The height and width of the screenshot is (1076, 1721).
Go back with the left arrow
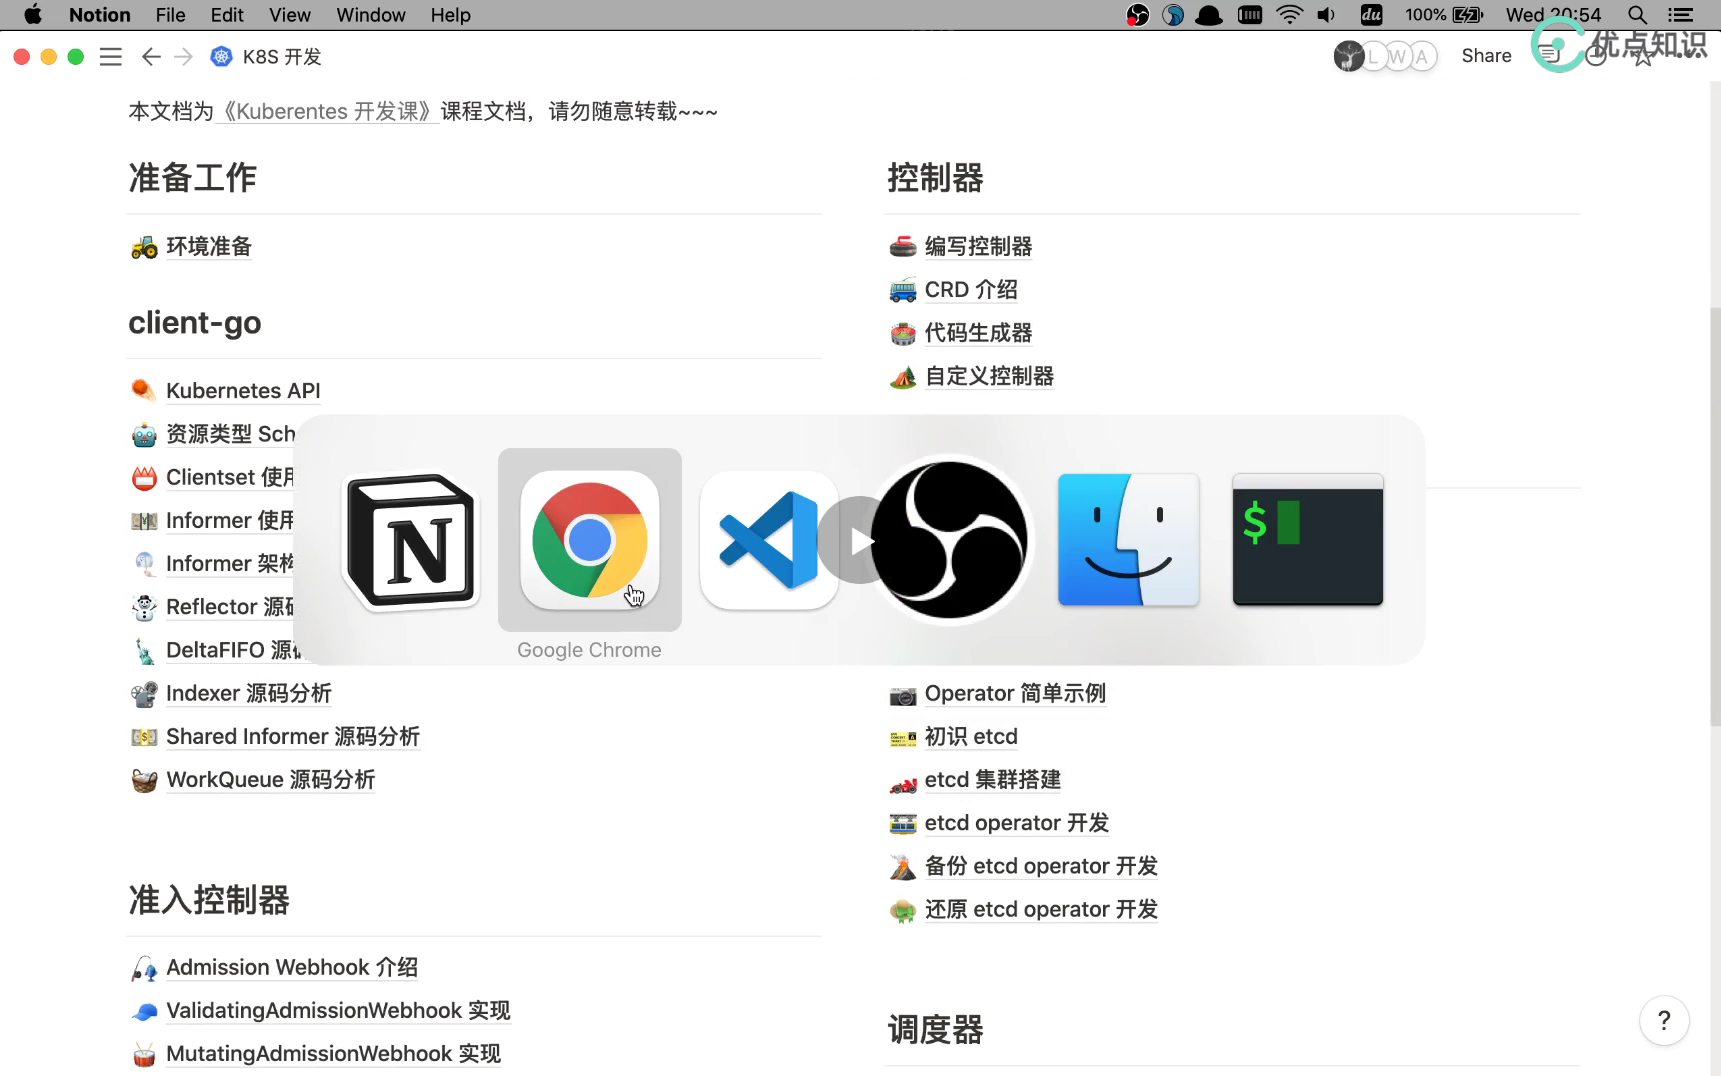(x=151, y=57)
